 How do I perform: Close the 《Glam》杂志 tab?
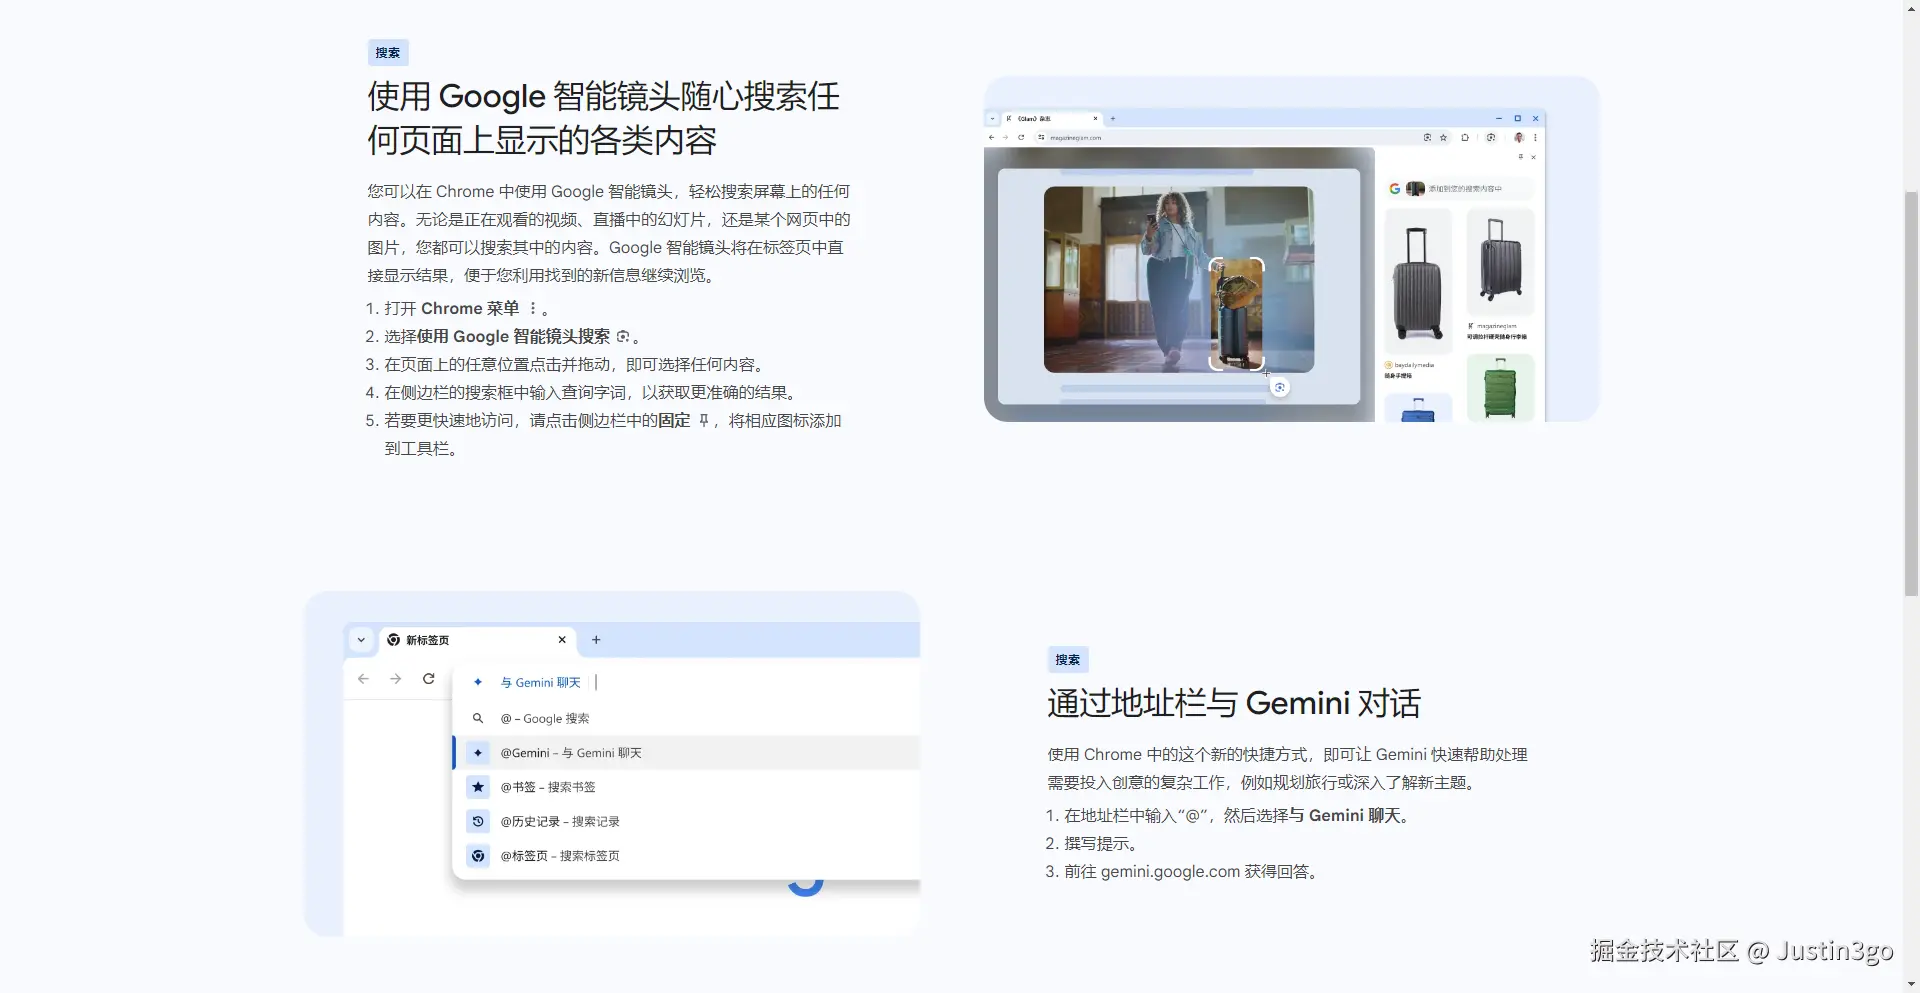click(x=1095, y=118)
